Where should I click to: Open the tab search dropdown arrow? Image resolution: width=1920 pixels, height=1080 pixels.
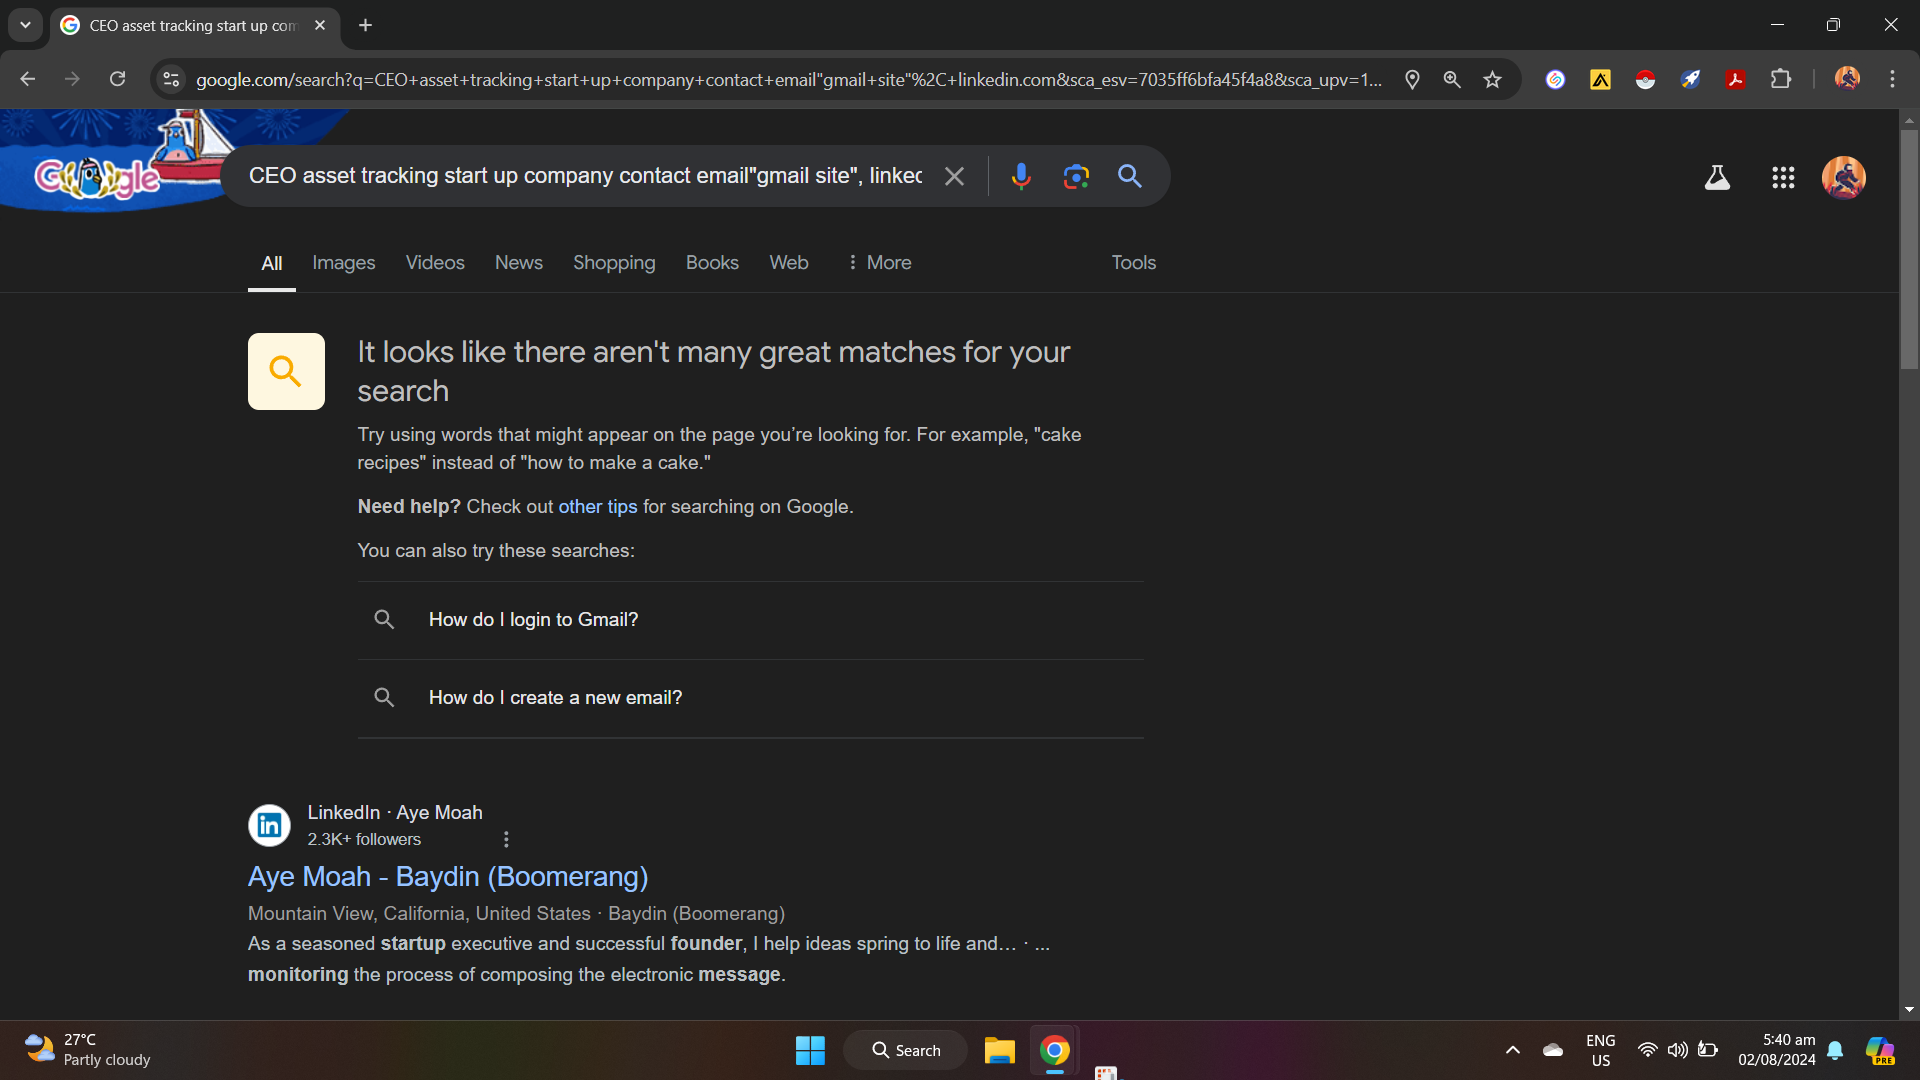pos(25,25)
